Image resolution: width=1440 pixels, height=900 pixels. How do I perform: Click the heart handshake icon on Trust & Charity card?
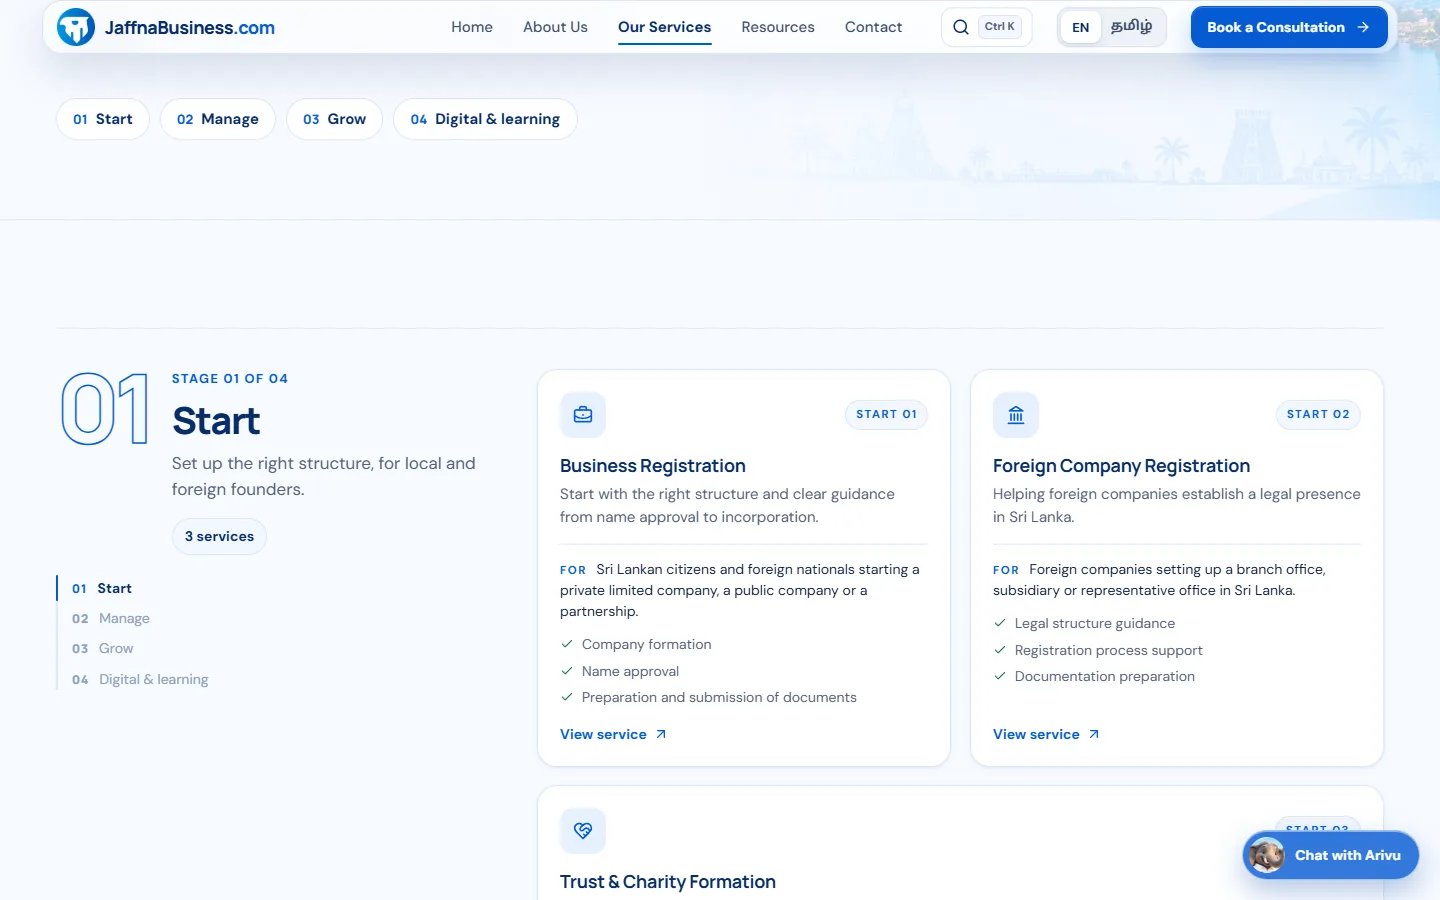point(583,830)
